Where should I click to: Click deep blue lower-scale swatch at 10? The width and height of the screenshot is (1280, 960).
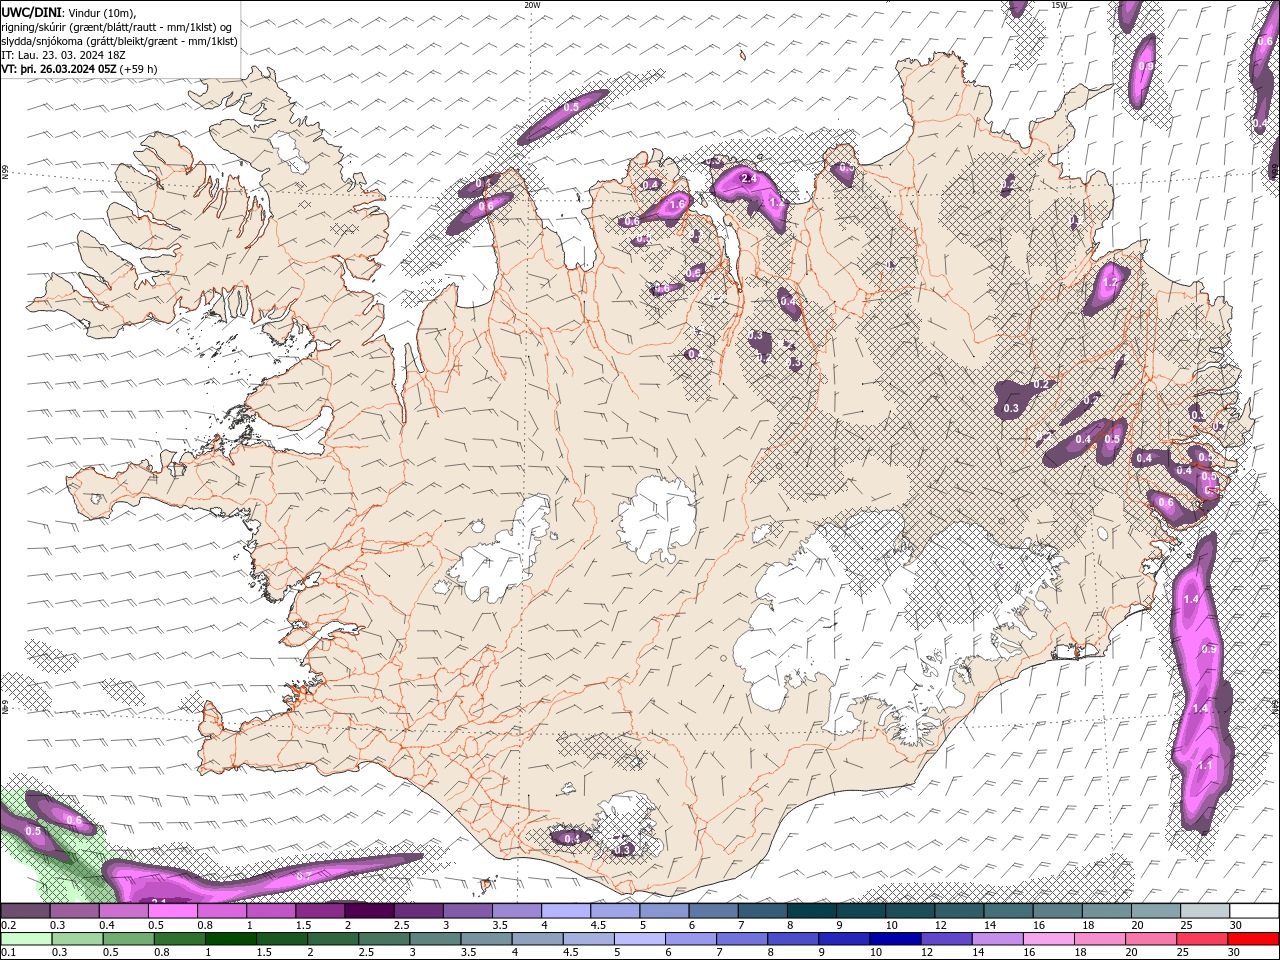[x=895, y=939]
